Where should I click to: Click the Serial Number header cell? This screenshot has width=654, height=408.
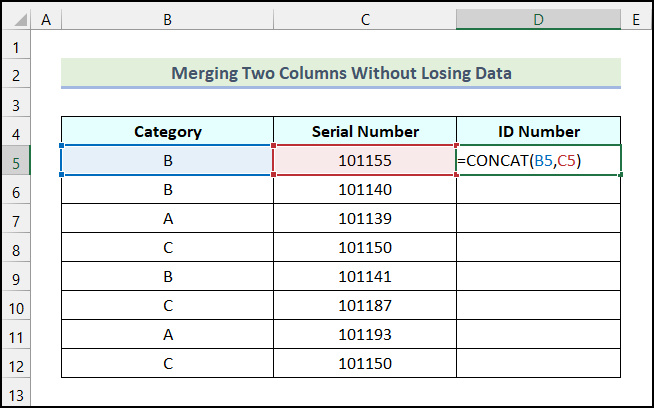coord(365,131)
